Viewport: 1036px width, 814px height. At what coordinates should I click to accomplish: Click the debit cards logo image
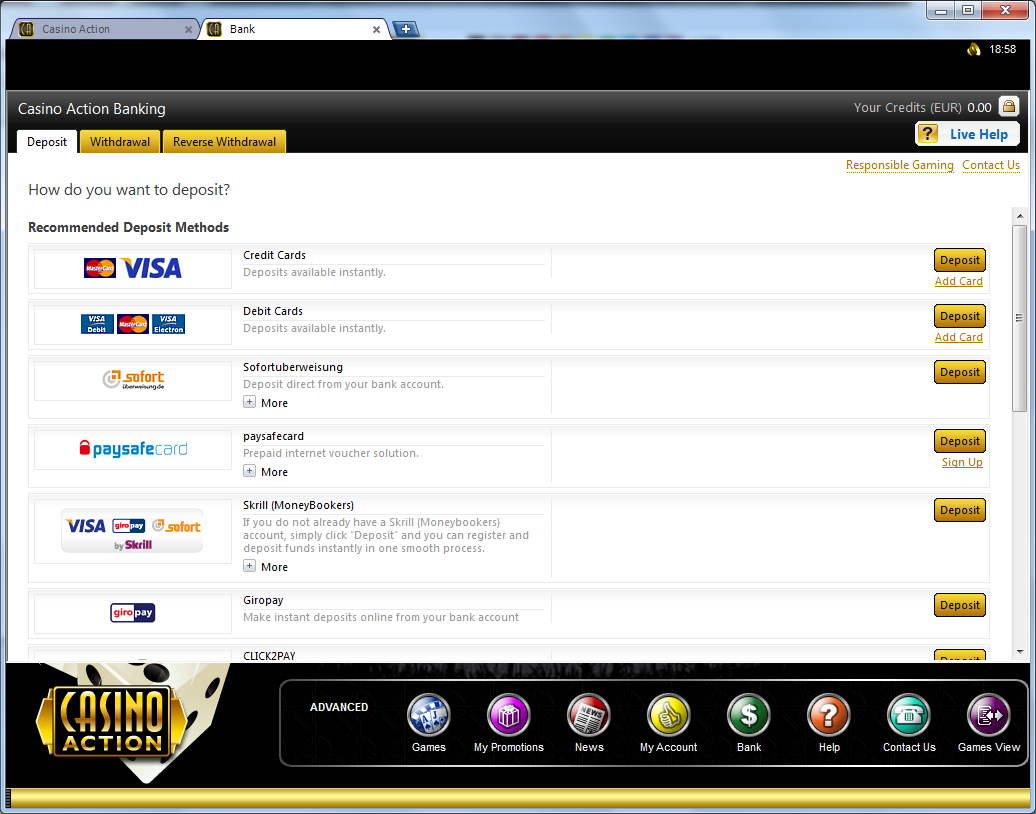(133, 324)
